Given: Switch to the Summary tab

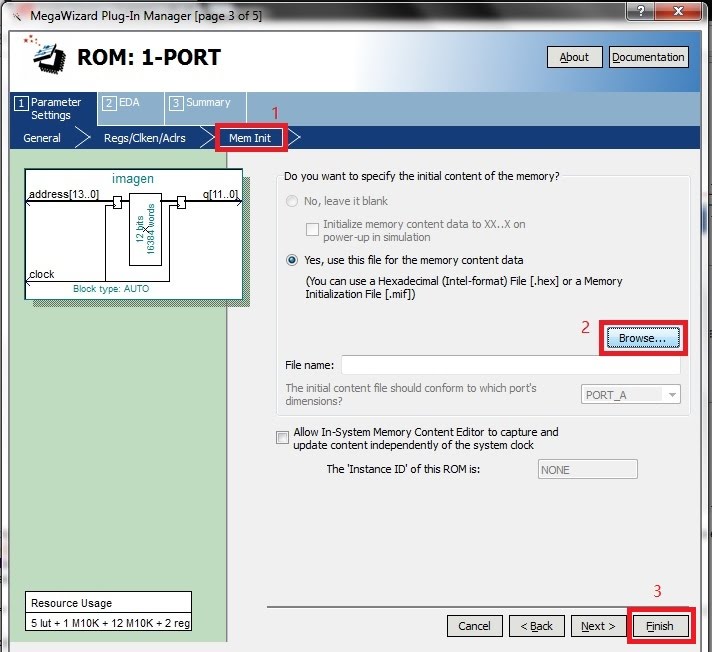Looking at the screenshot, I should pyautogui.click(x=205, y=109).
